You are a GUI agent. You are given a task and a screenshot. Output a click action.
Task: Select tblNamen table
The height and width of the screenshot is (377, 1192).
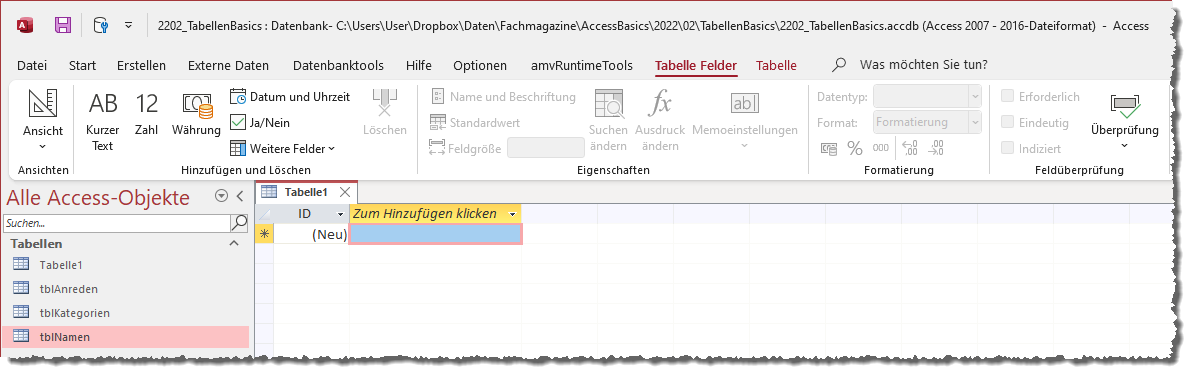point(126,336)
